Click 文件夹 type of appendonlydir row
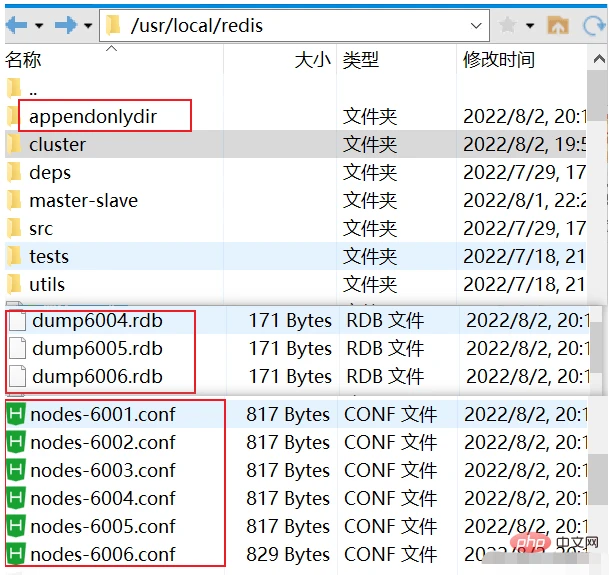 pos(370,117)
